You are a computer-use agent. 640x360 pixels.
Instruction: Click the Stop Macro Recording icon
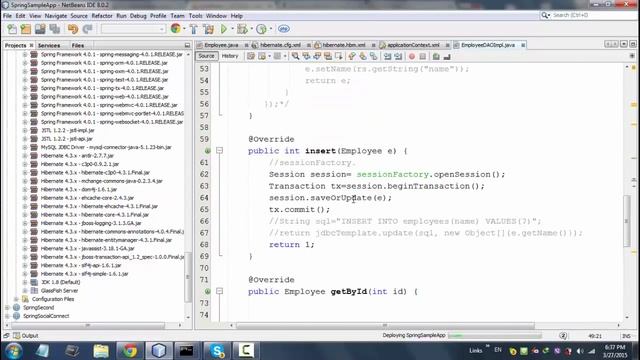[423, 56]
